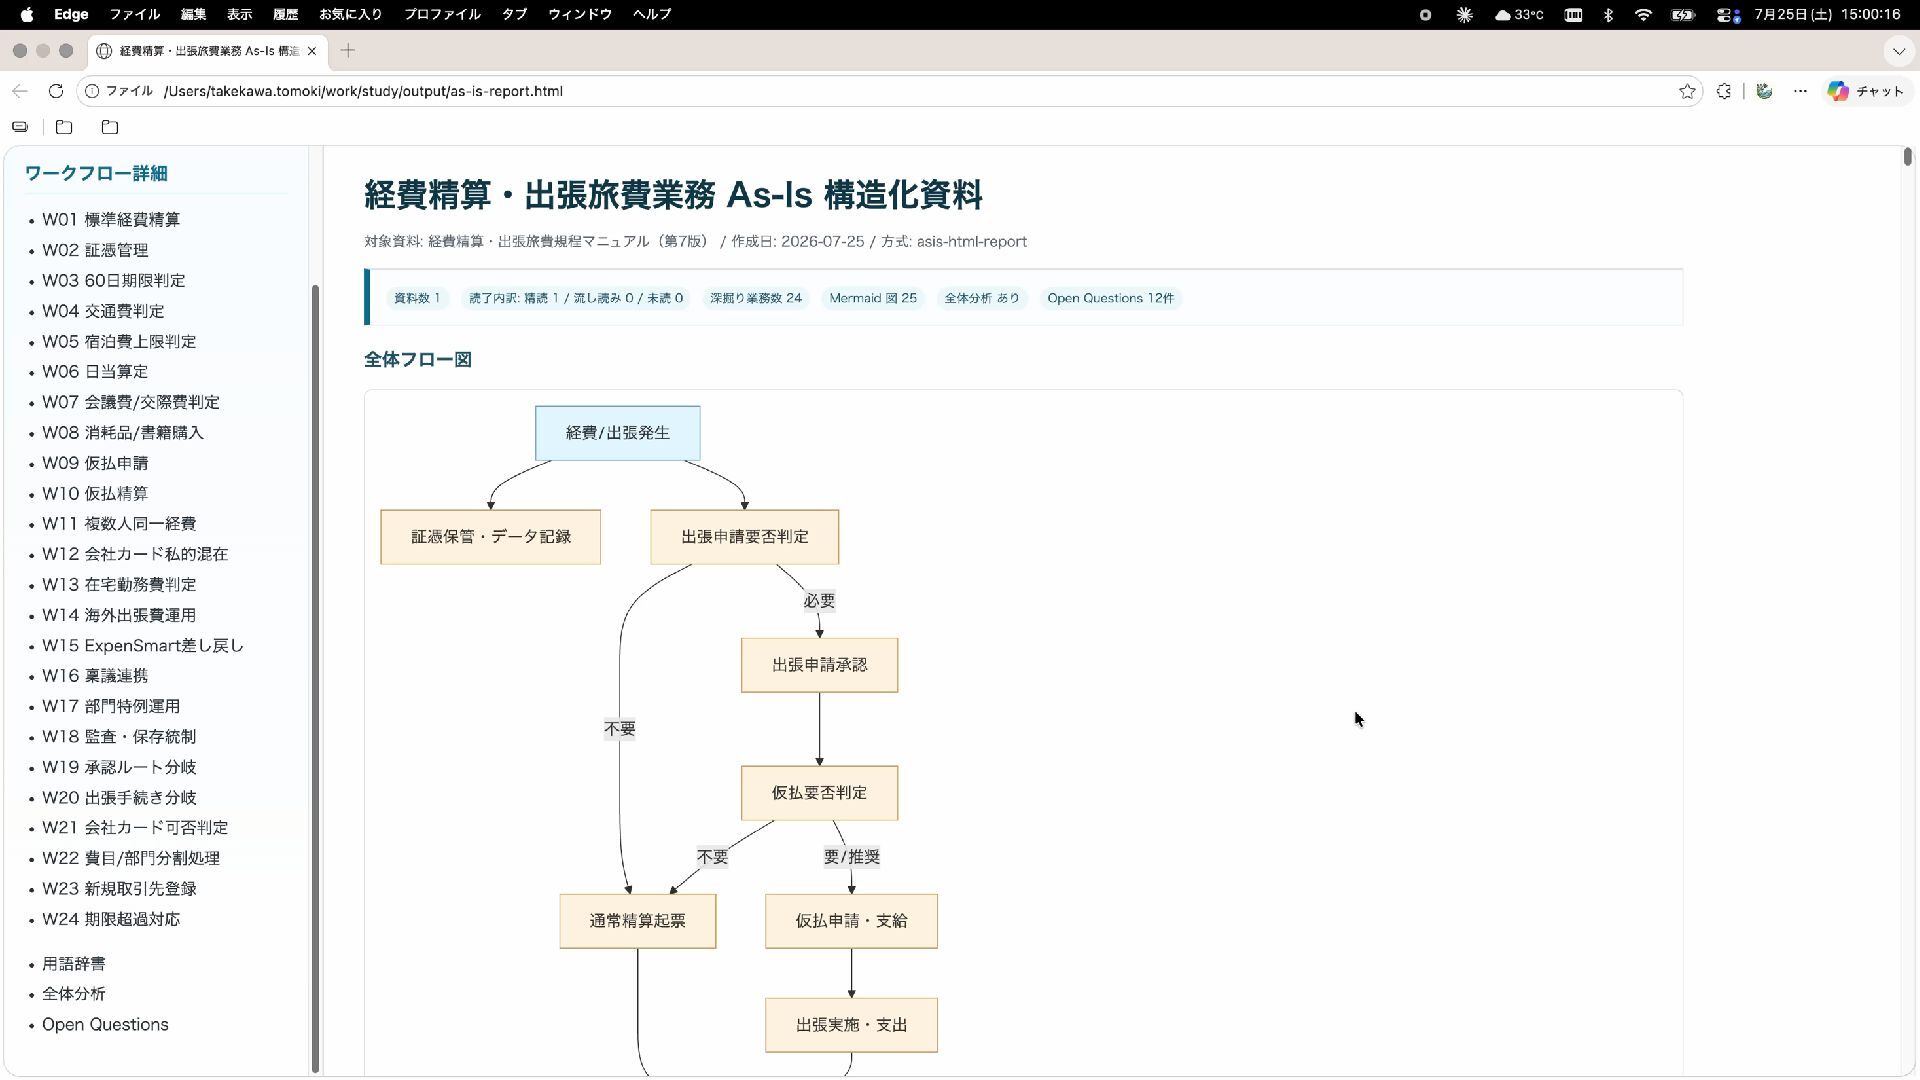The width and height of the screenshot is (1920, 1080).
Task: Open the 表示 menu
Action: click(239, 15)
